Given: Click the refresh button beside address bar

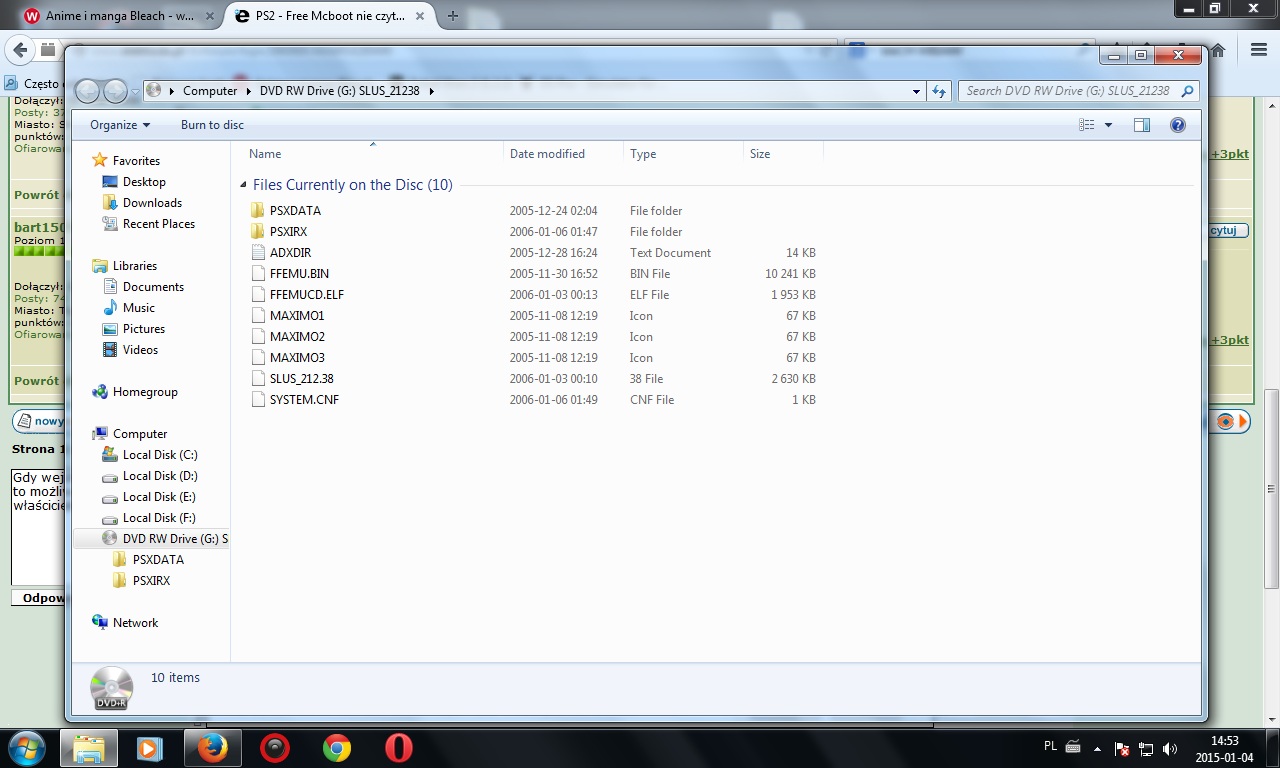Looking at the screenshot, I should (x=938, y=91).
